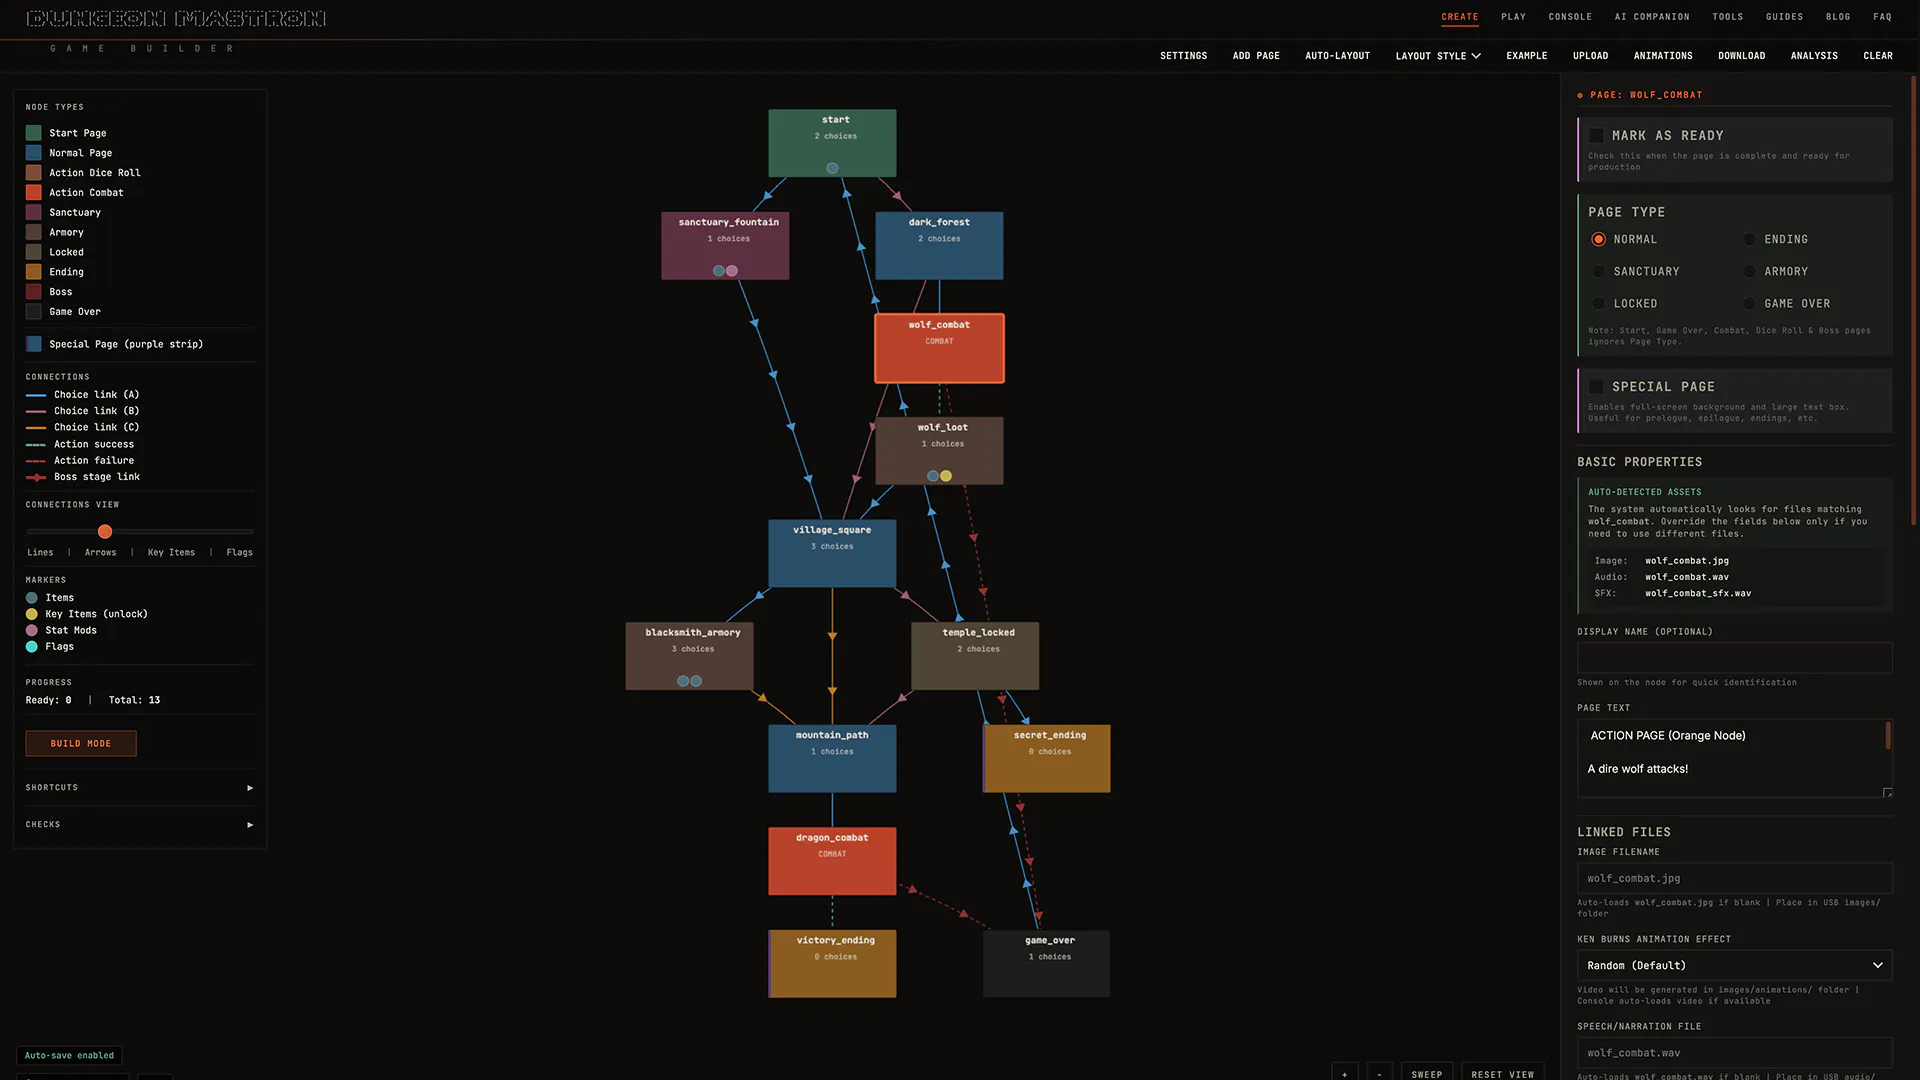This screenshot has height=1080, width=1920.
Task: Open the Create tab
Action: pos(1459,17)
